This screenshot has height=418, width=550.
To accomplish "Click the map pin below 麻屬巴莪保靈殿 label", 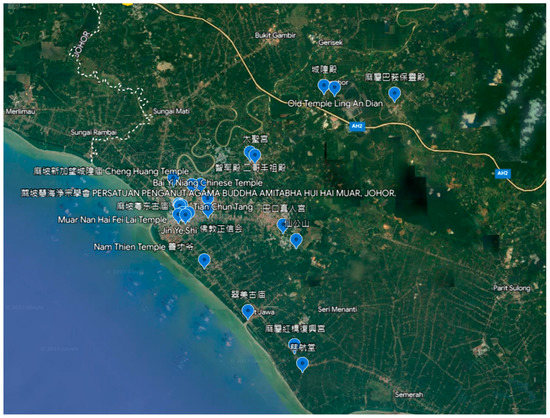I will [395, 94].
